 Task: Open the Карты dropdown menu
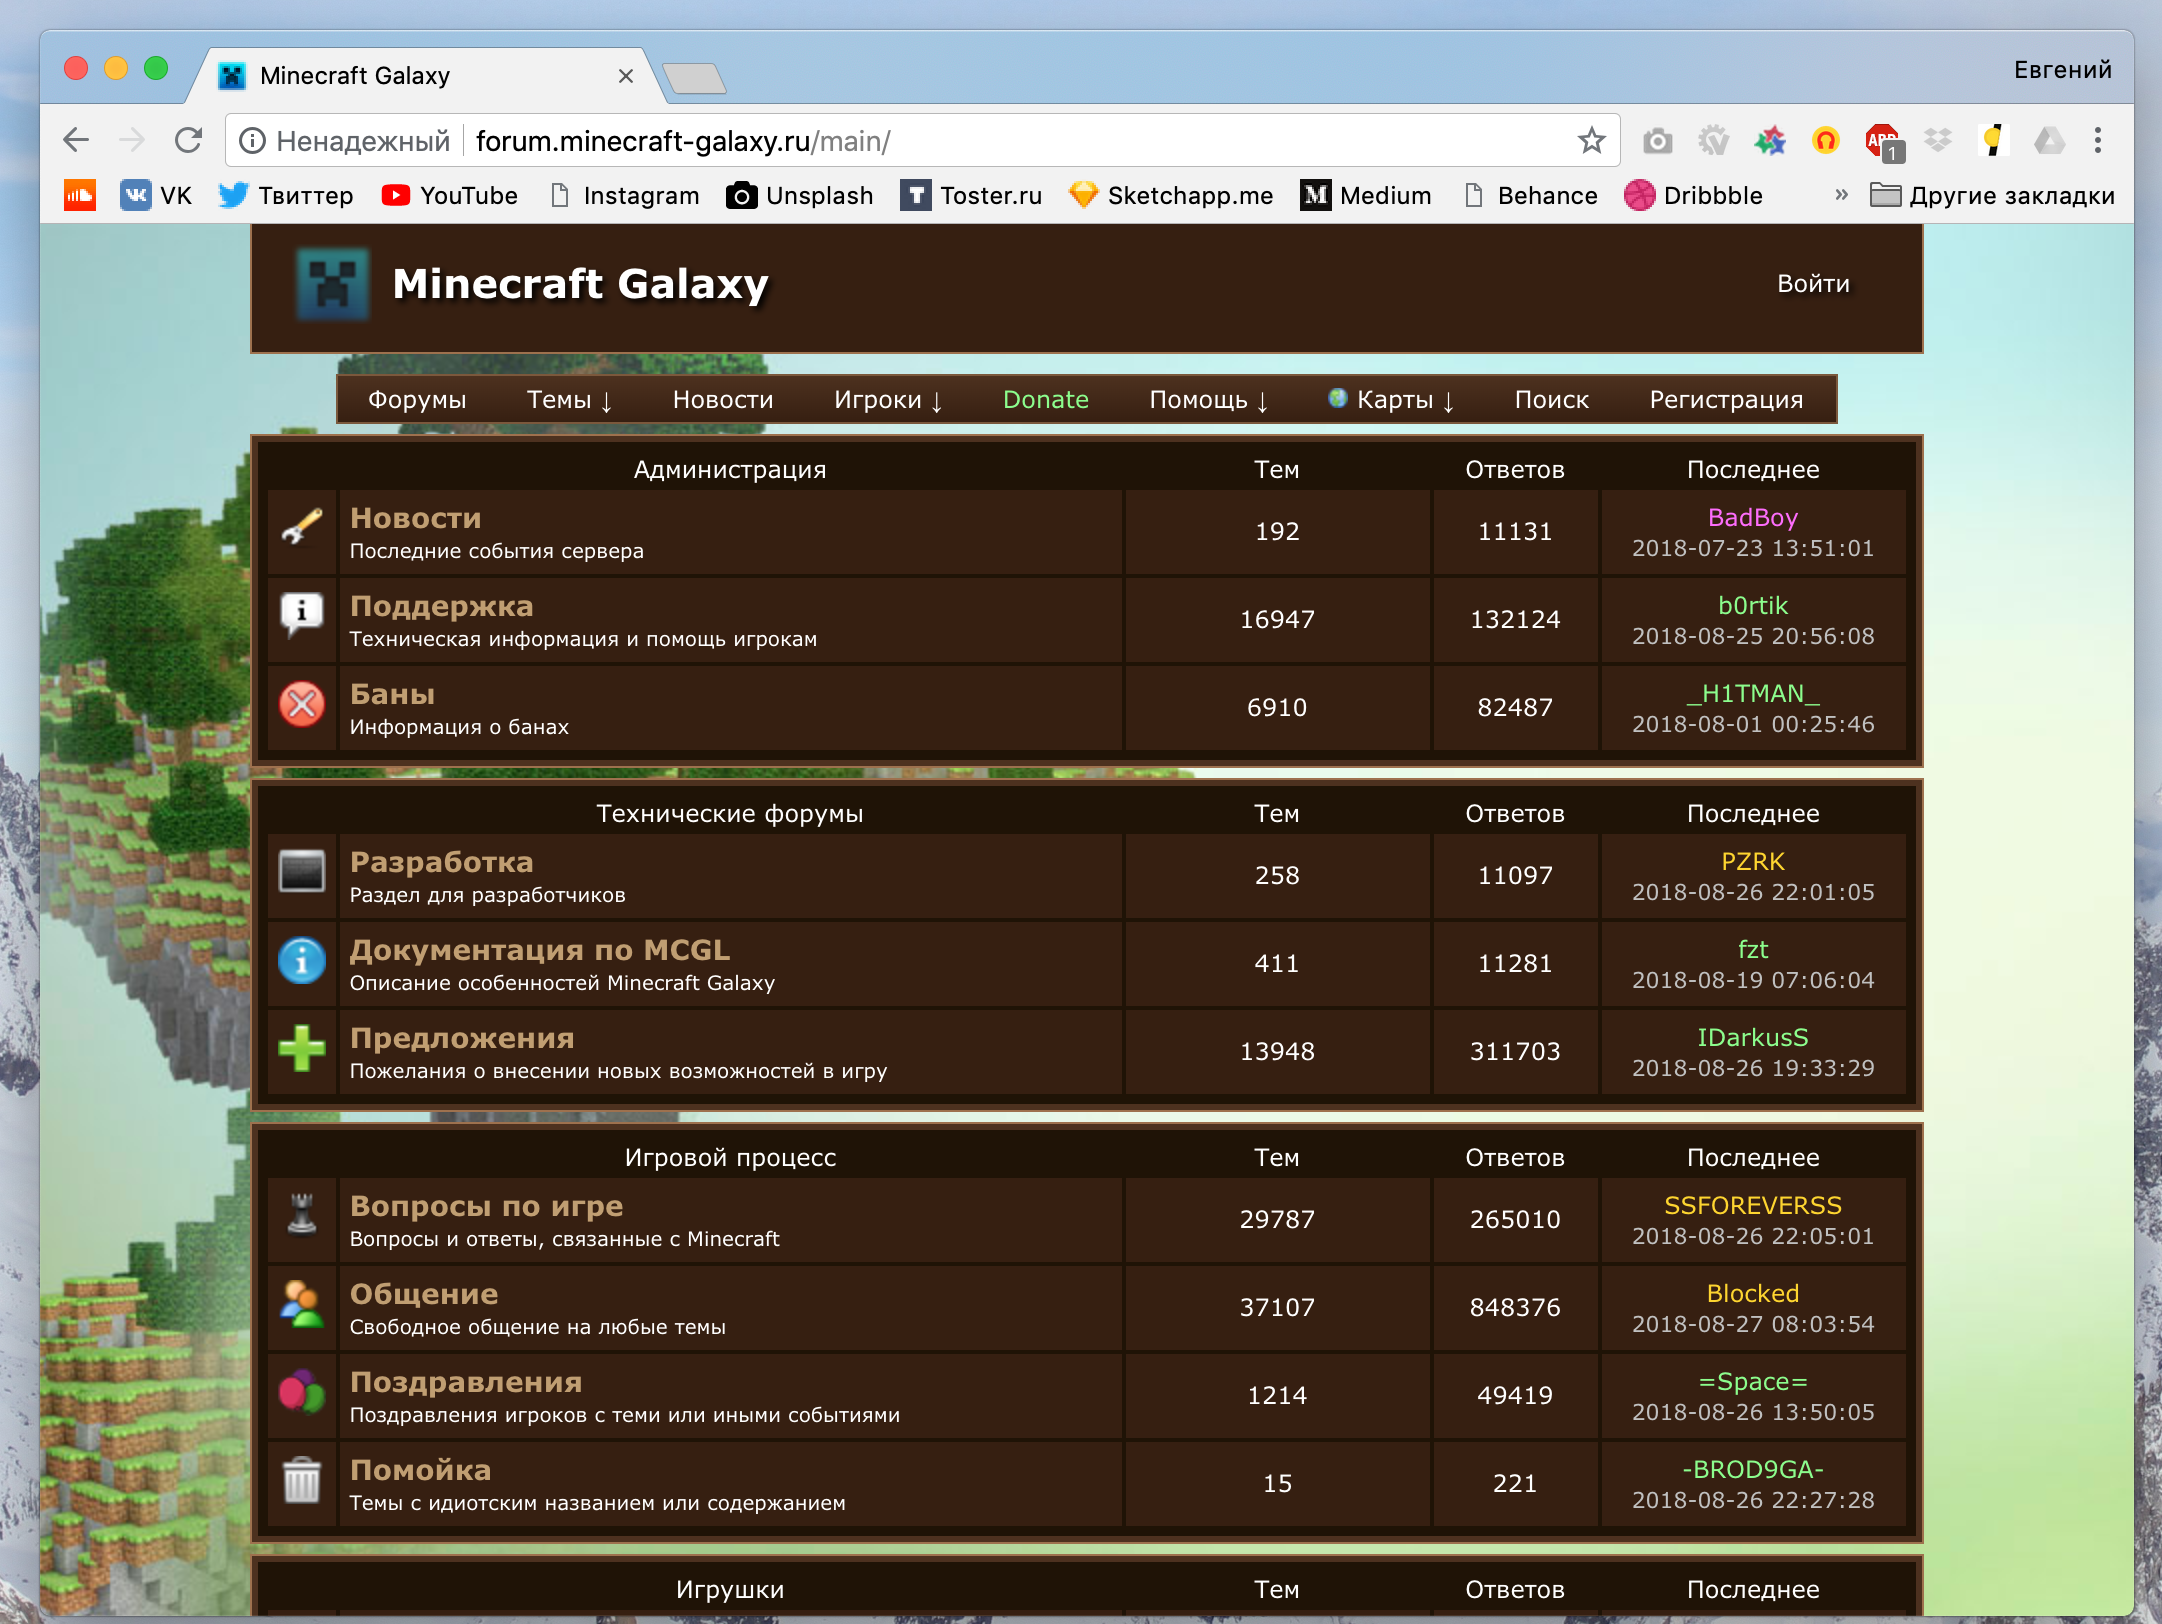click(1392, 400)
